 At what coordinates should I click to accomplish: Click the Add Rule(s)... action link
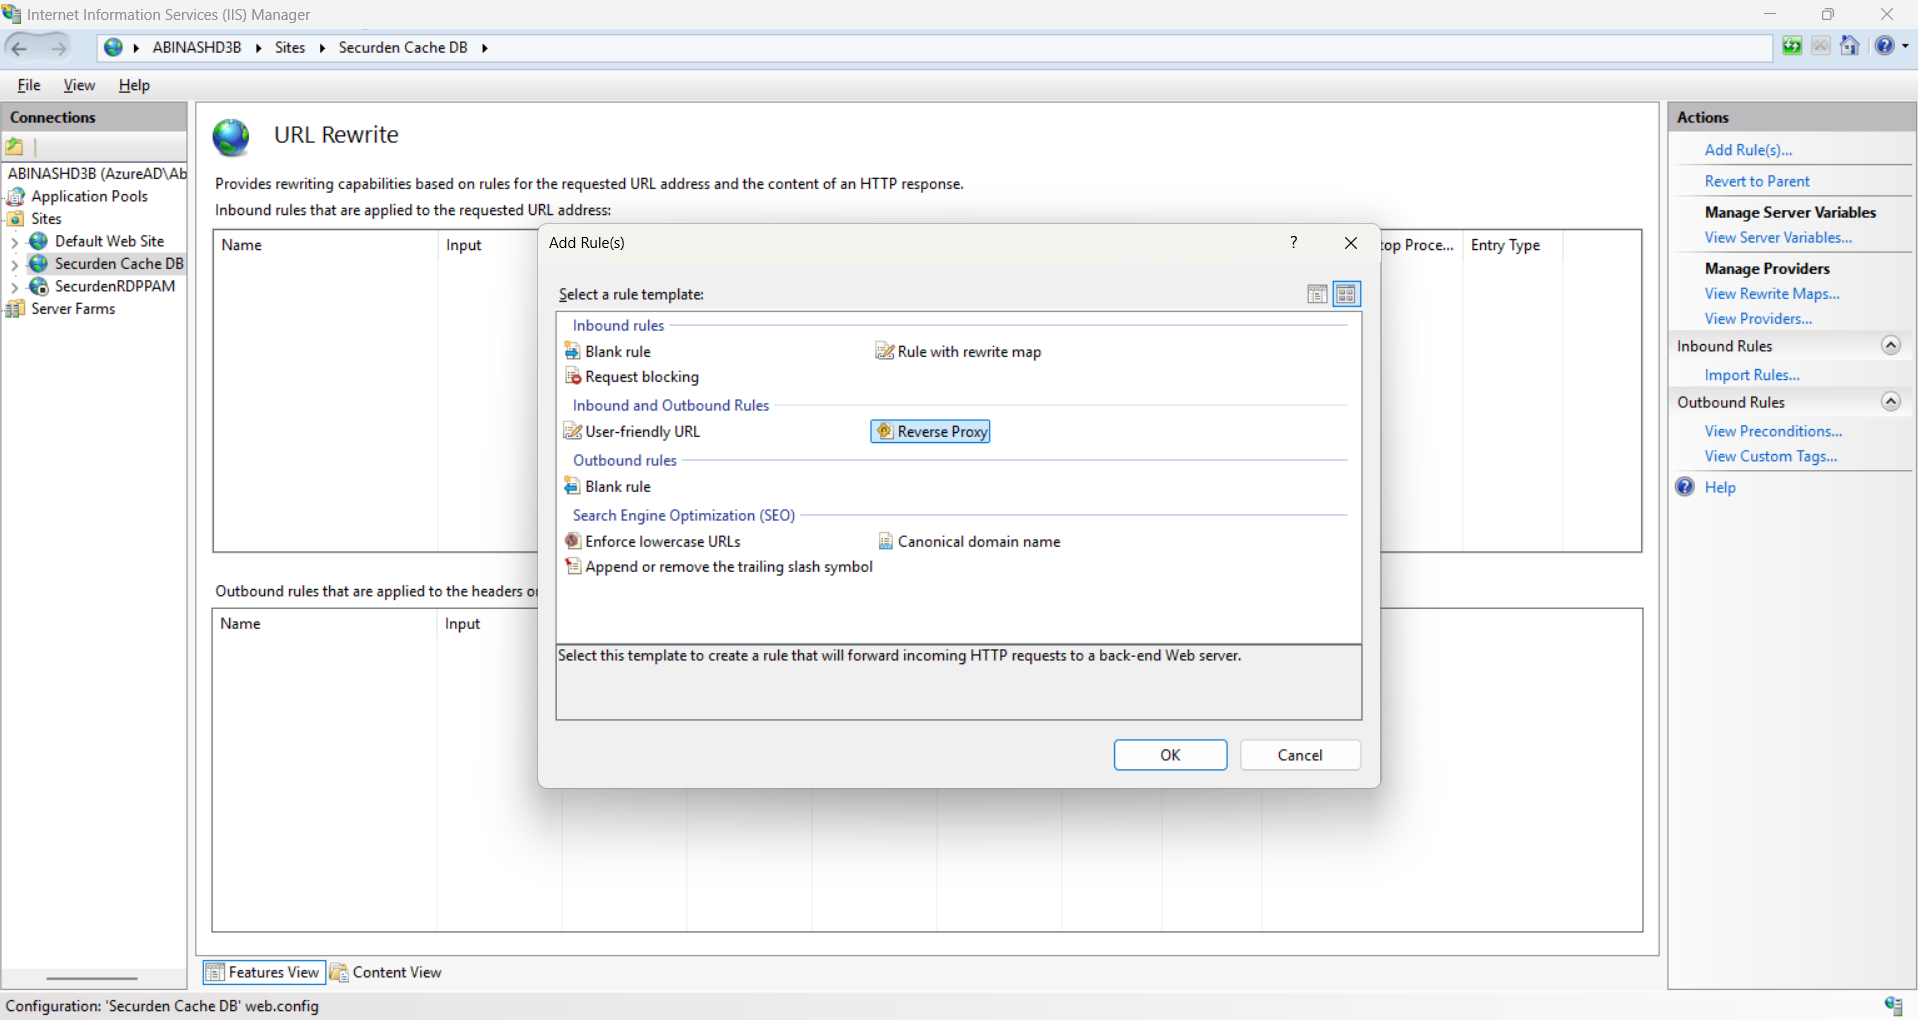pyautogui.click(x=1748, y=149)
